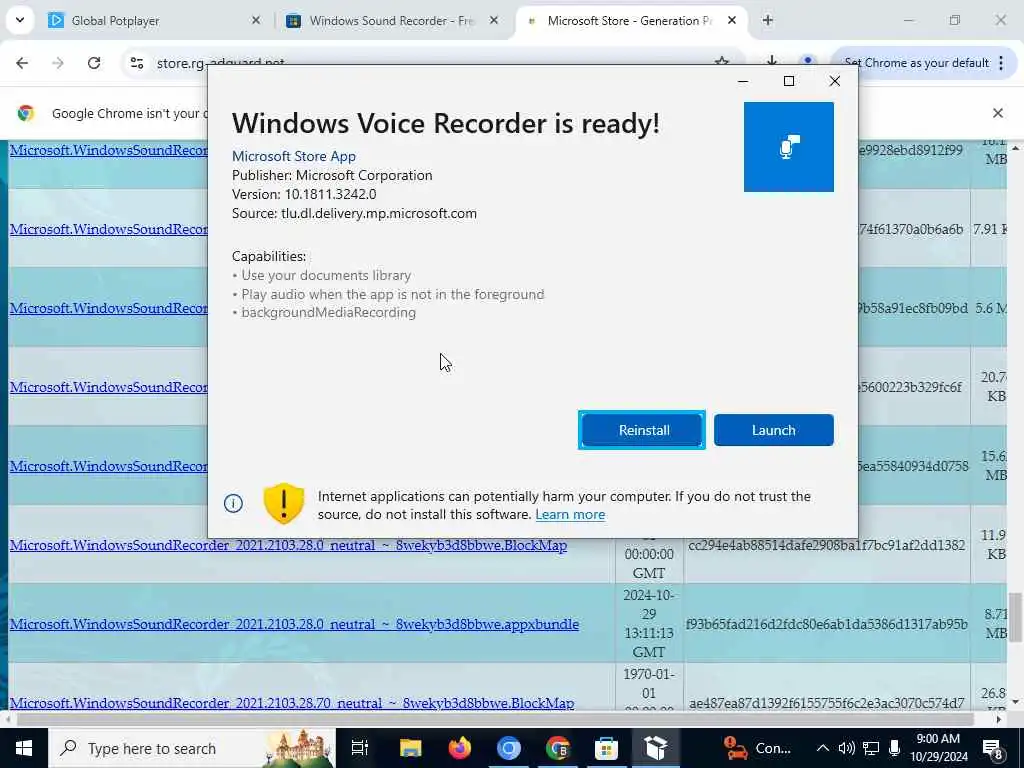This screenshot has width=1024, height=768.
Task: Click the network icon in system tray
Action: click(871, 748)
